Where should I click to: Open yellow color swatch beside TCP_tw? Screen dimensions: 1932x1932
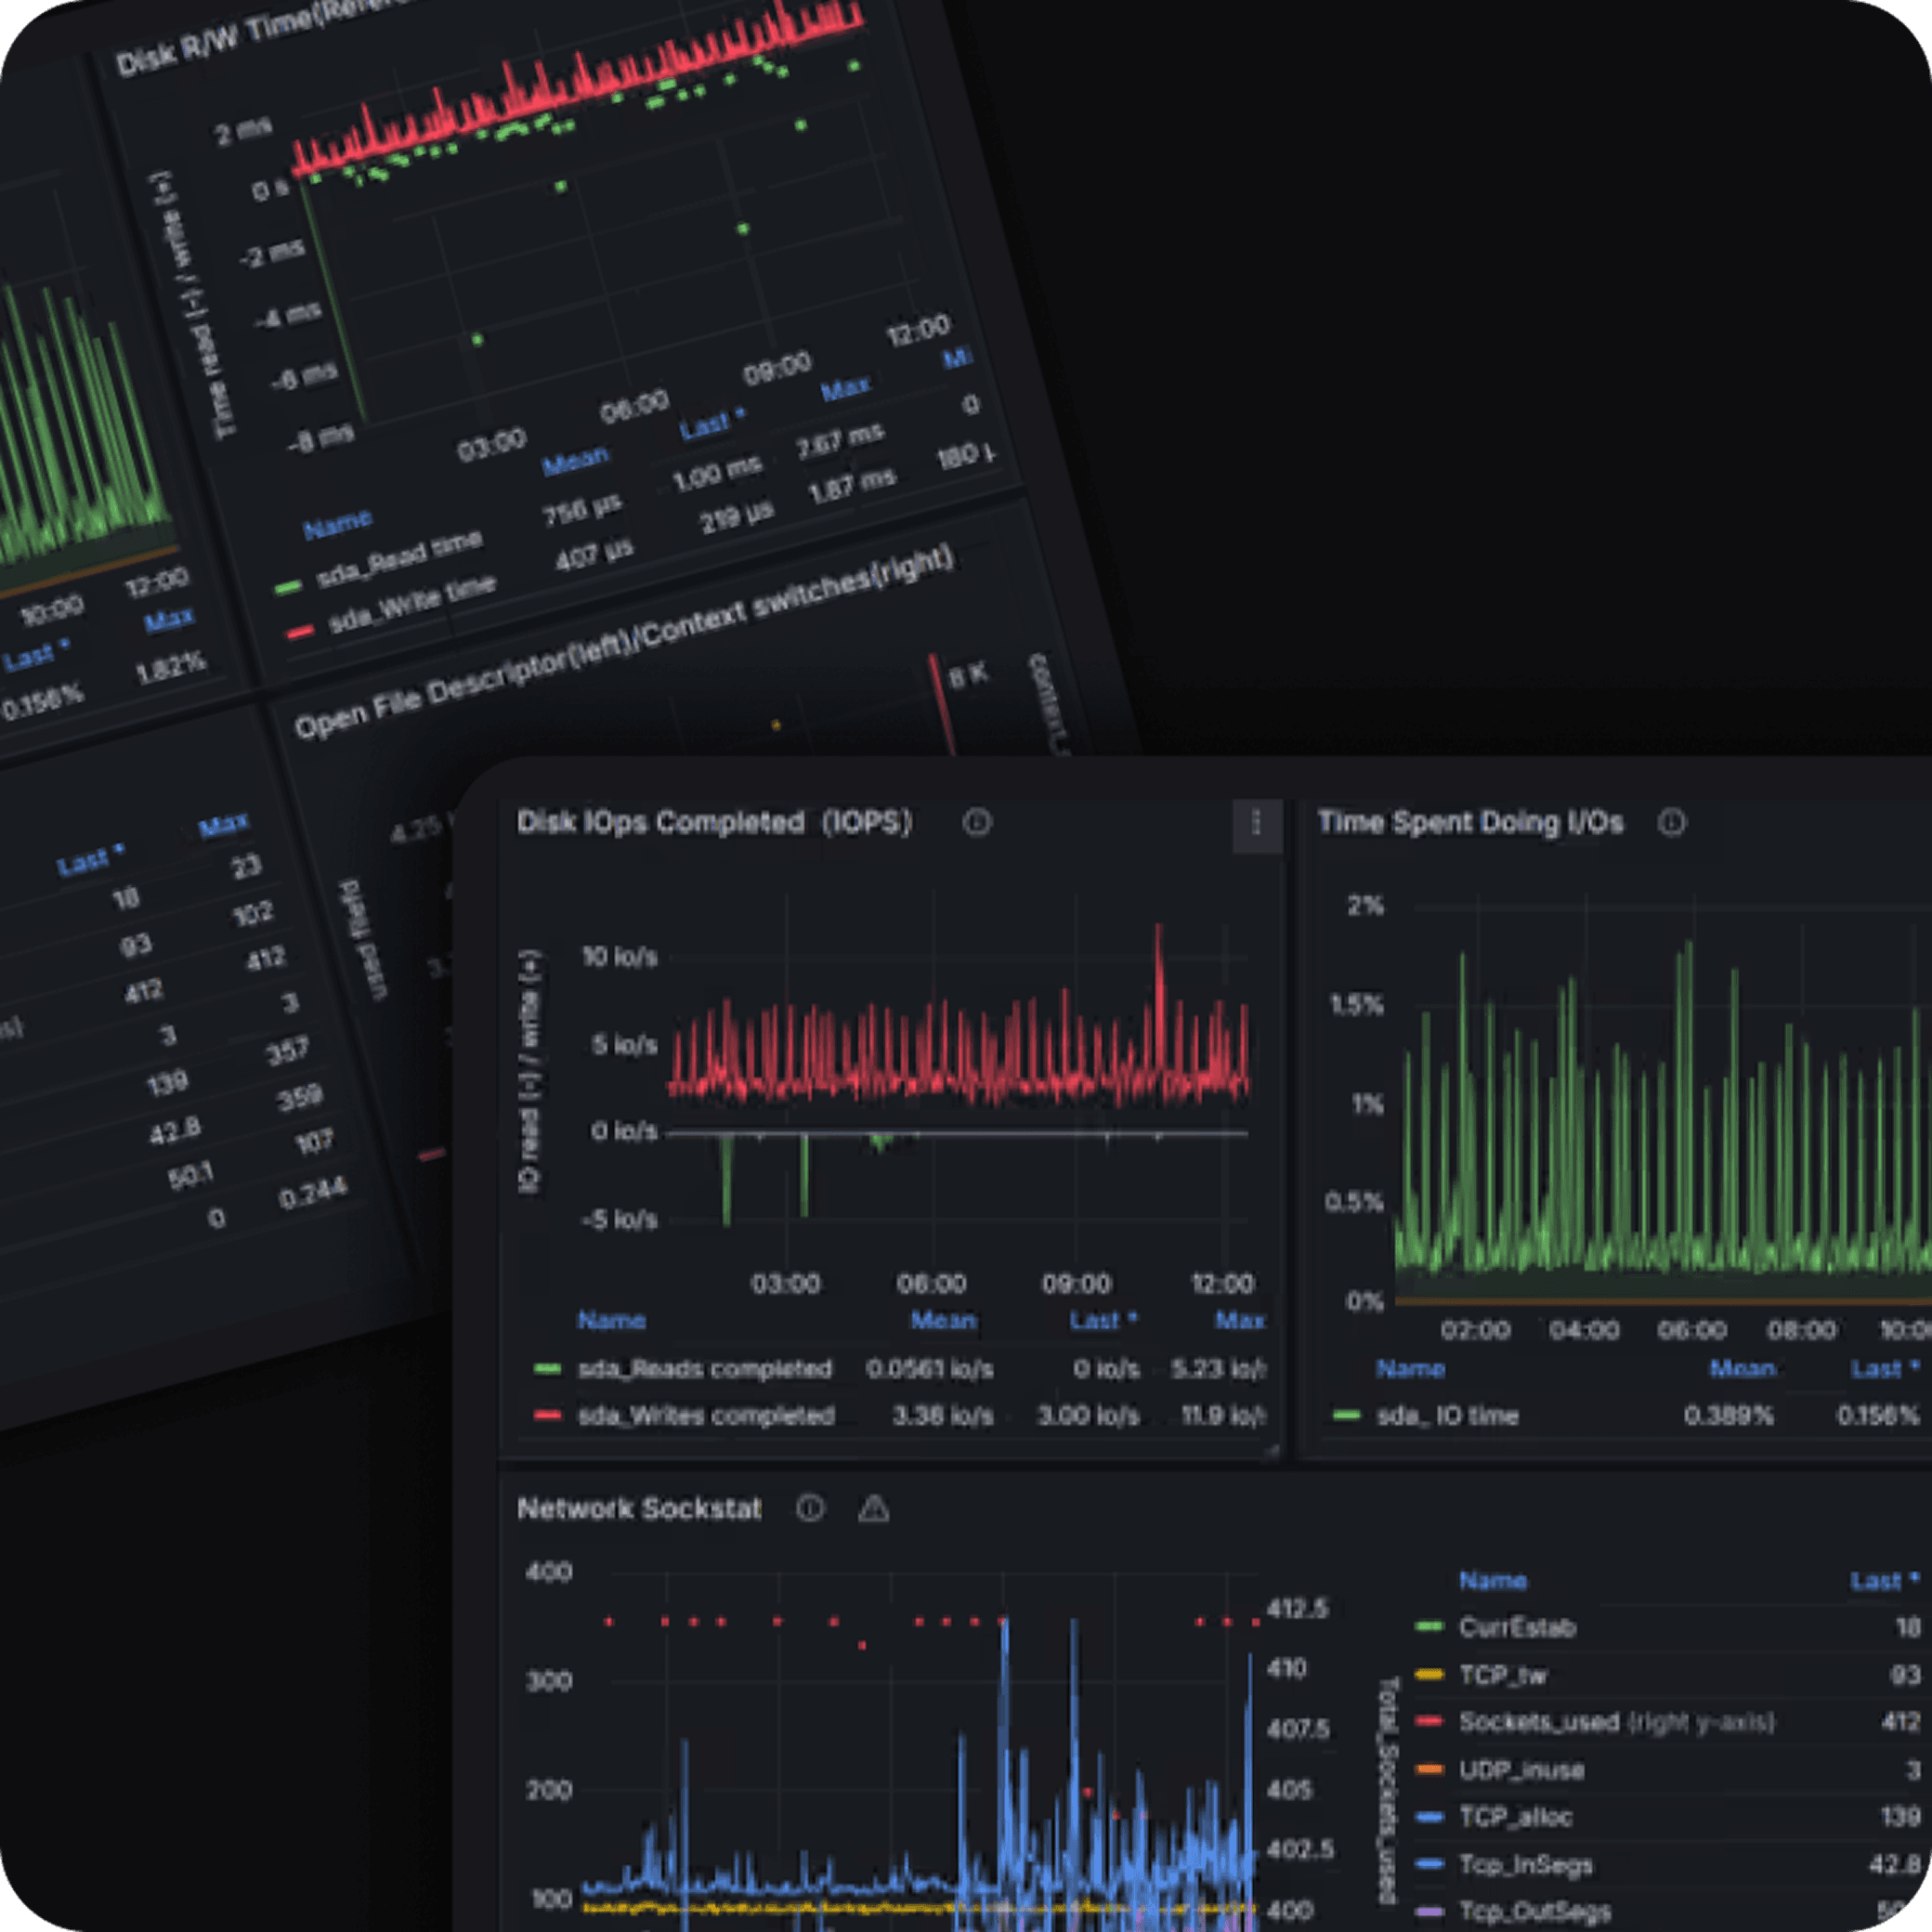(x=1429, y=1675)
